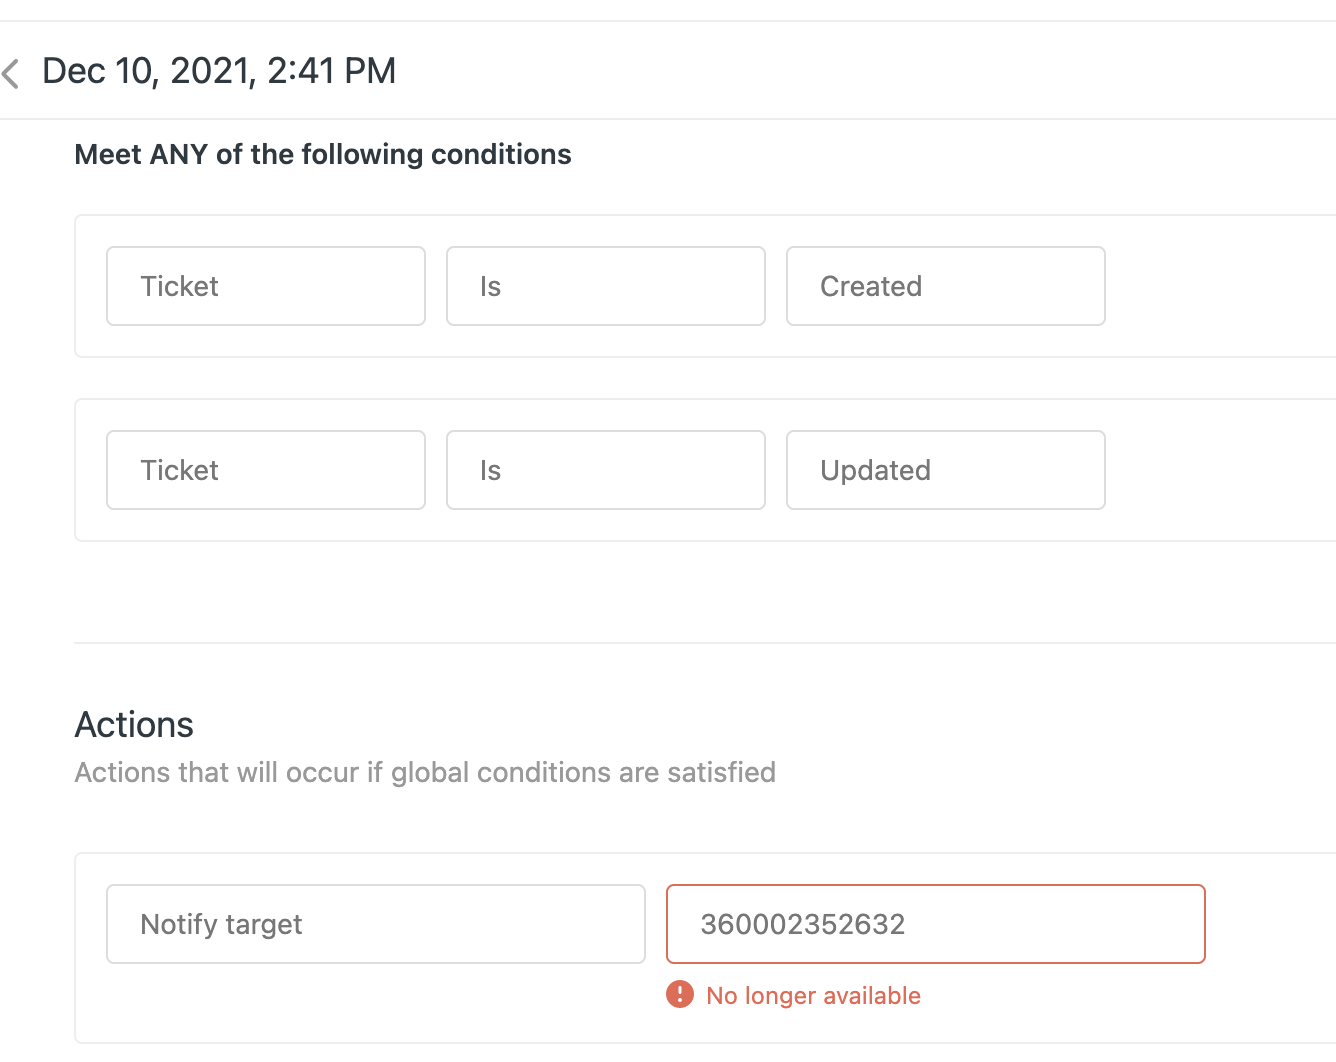The width and height of the screenshot is (1336, 1062).
Task: Click empty space in Created condition card
Action: pos(1220,286)
